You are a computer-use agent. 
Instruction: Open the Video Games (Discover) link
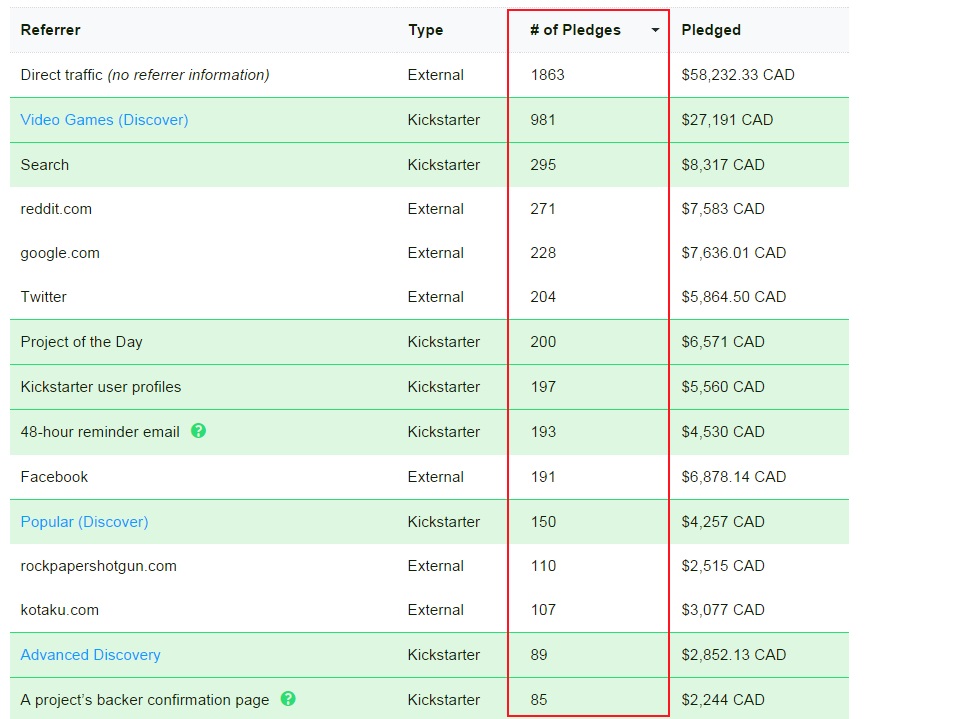(104, 120)
